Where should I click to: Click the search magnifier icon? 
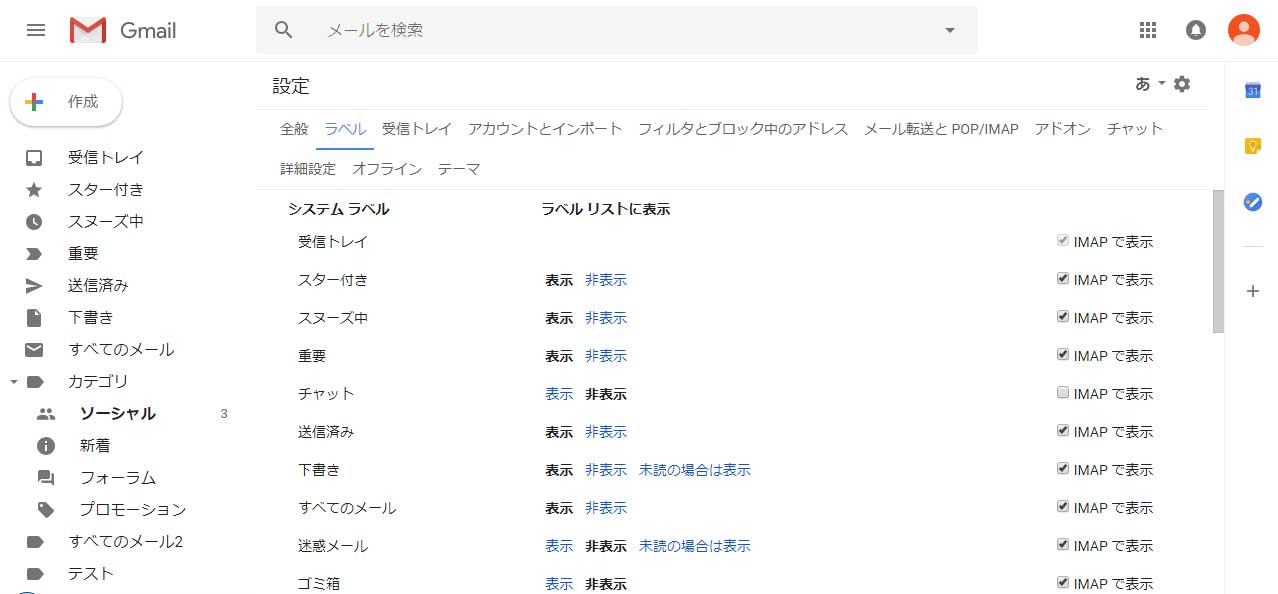click(284, 30)
